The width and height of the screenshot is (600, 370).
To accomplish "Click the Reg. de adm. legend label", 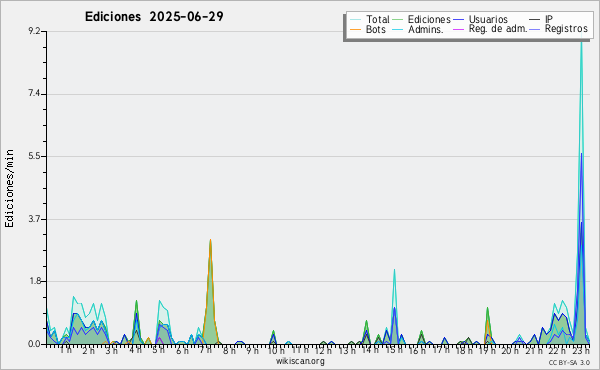I will click(x=498, y=29).
